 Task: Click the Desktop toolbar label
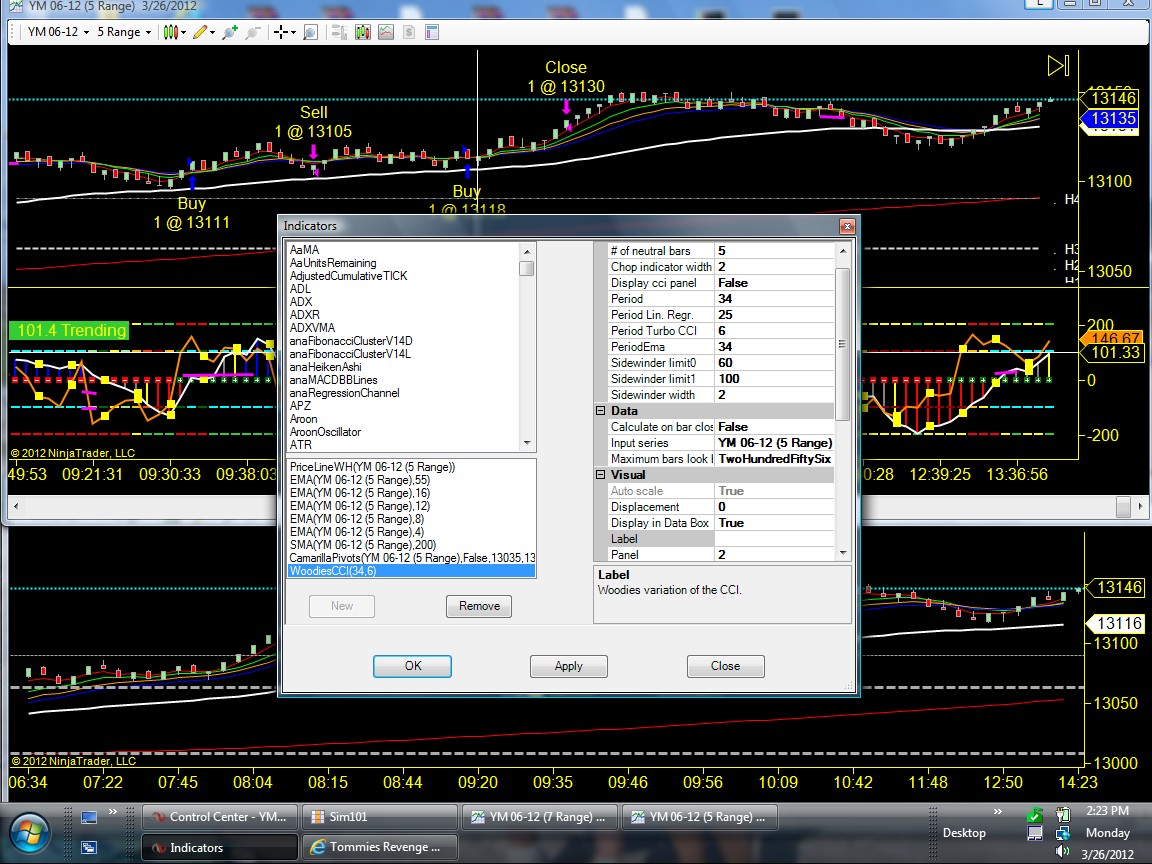coord(964,832)
